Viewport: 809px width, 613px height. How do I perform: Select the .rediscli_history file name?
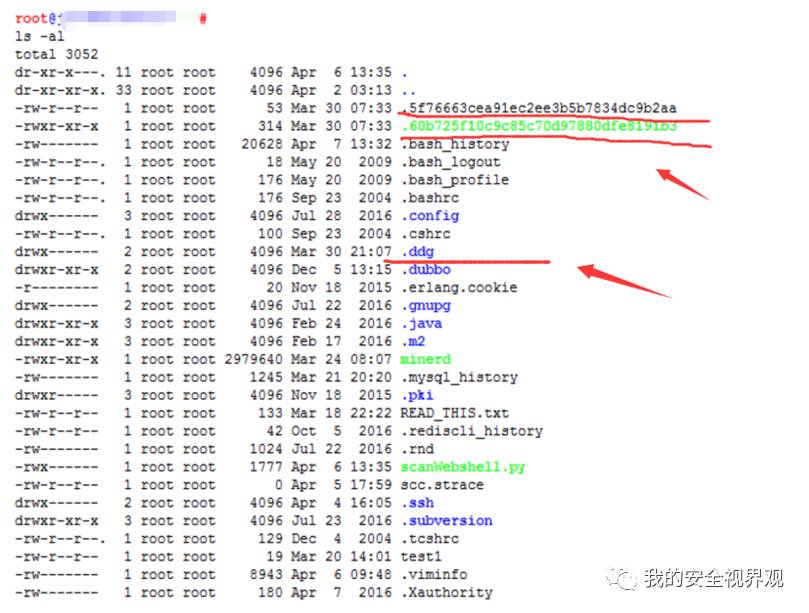point(472,431)
